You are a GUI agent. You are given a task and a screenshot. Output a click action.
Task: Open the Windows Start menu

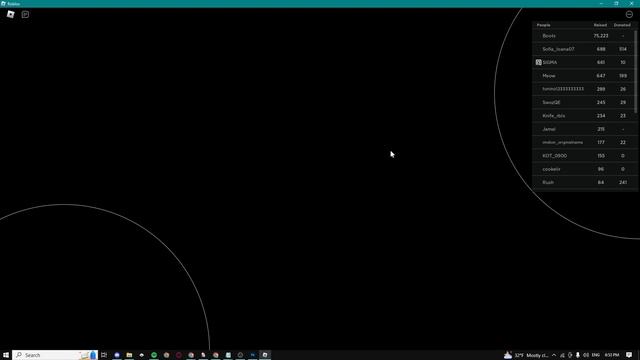(6, 355)
